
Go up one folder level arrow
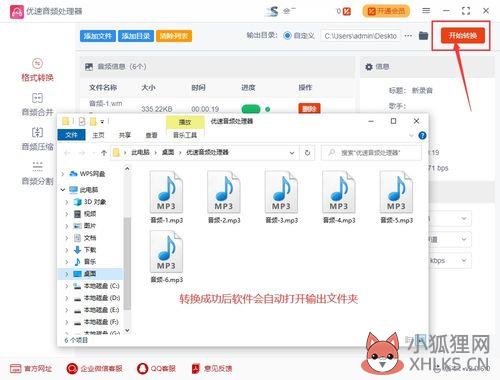(x=104, y=153)
